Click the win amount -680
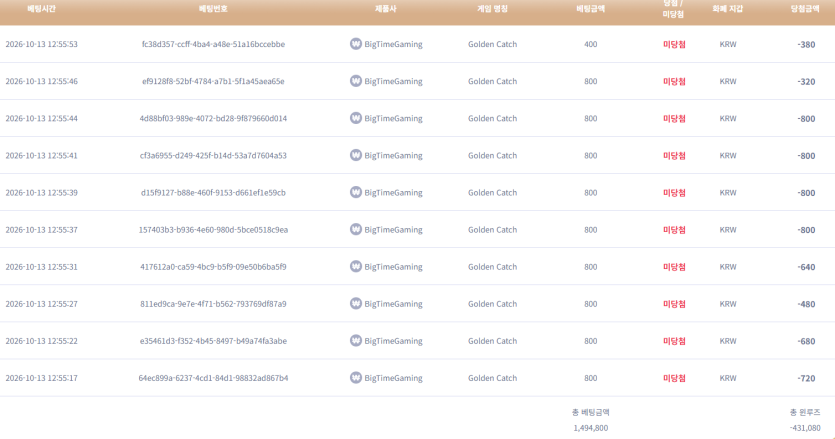 [x=806, y=342]
